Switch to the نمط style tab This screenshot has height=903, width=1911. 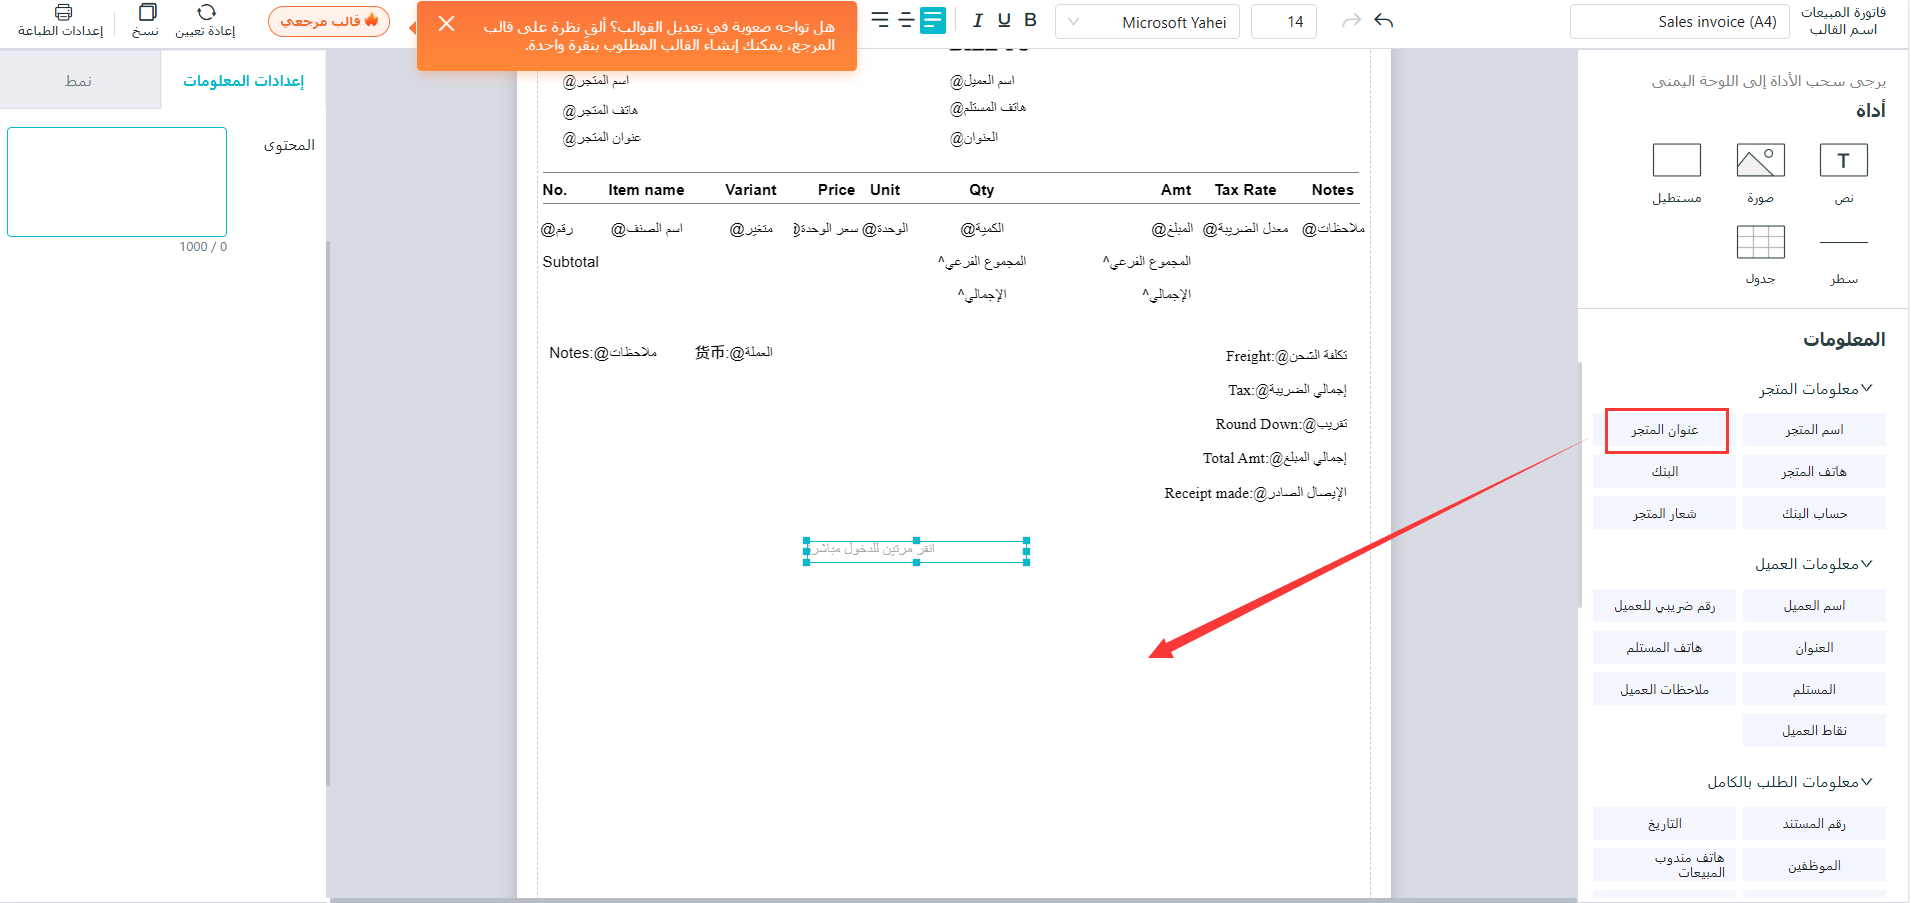pos(79,81)
